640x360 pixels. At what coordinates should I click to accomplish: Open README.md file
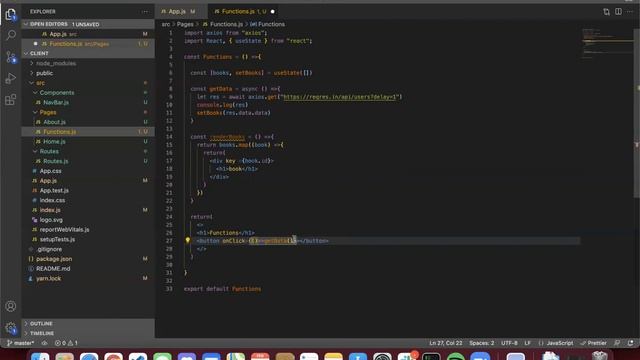(x=53, y=269)
